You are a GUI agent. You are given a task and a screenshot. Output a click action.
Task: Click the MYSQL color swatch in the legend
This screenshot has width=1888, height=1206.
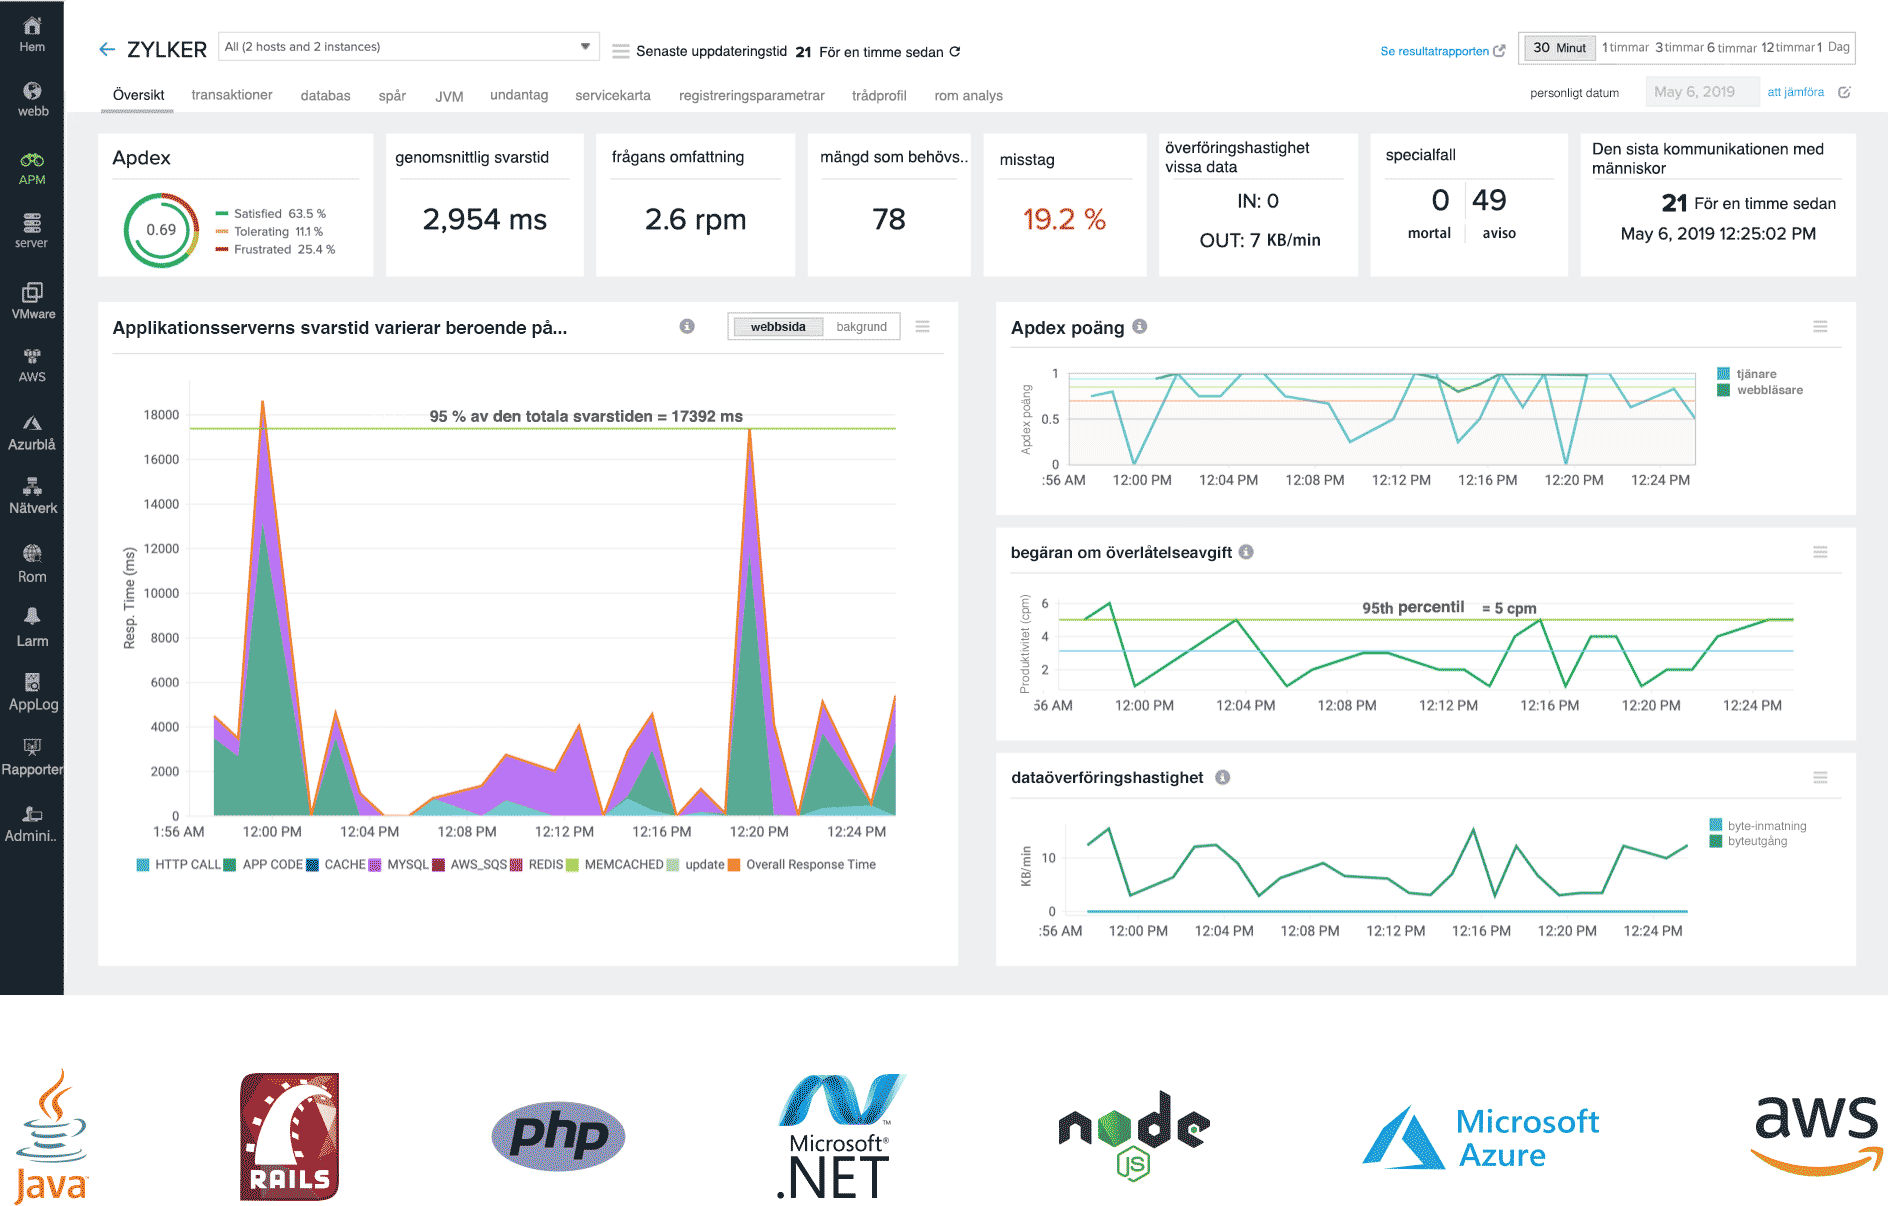coord(372,864)
